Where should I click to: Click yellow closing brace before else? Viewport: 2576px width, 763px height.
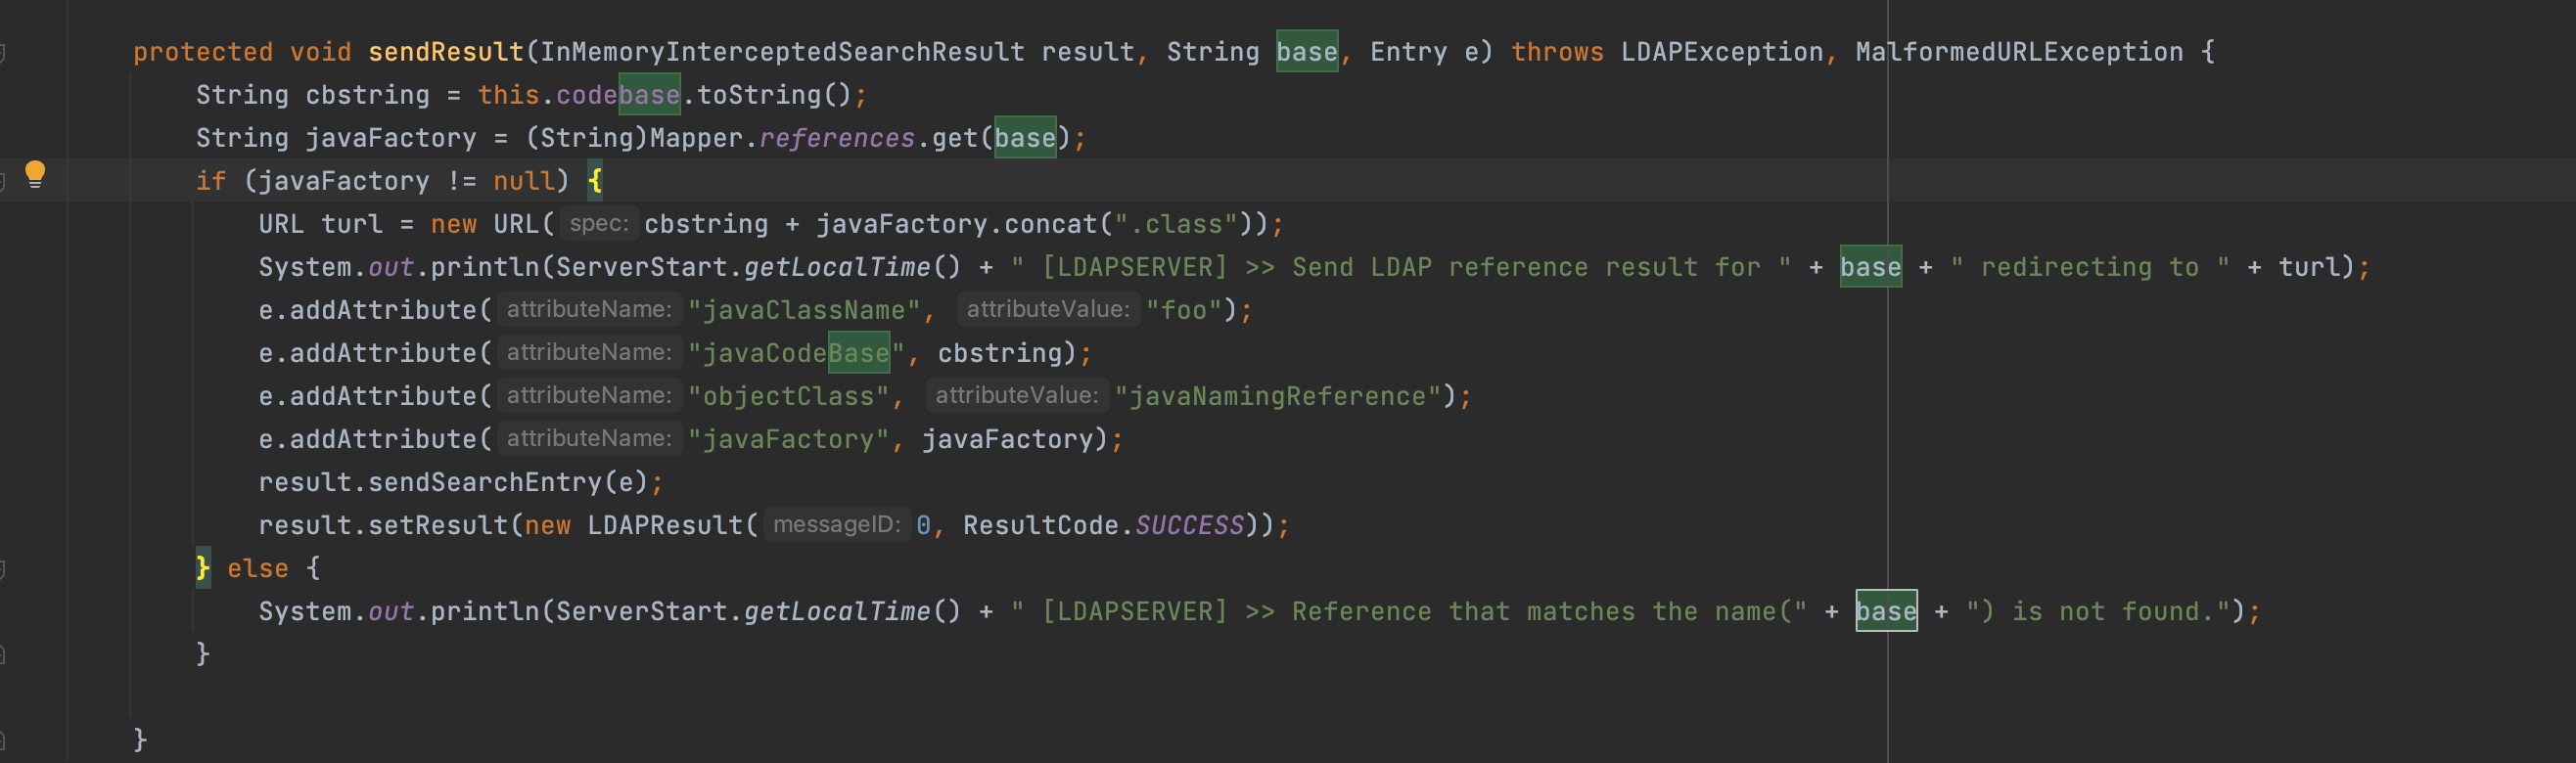(x=203, y=568)
